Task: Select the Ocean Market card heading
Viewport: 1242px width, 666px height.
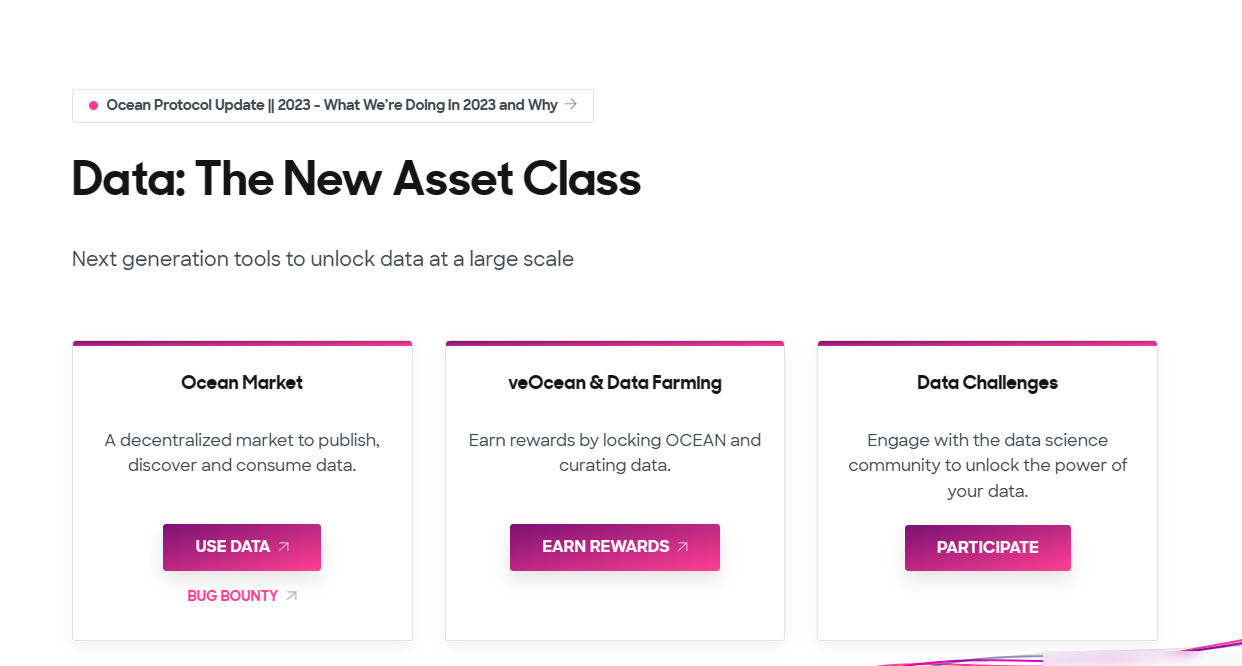Action: click(242, 382)
